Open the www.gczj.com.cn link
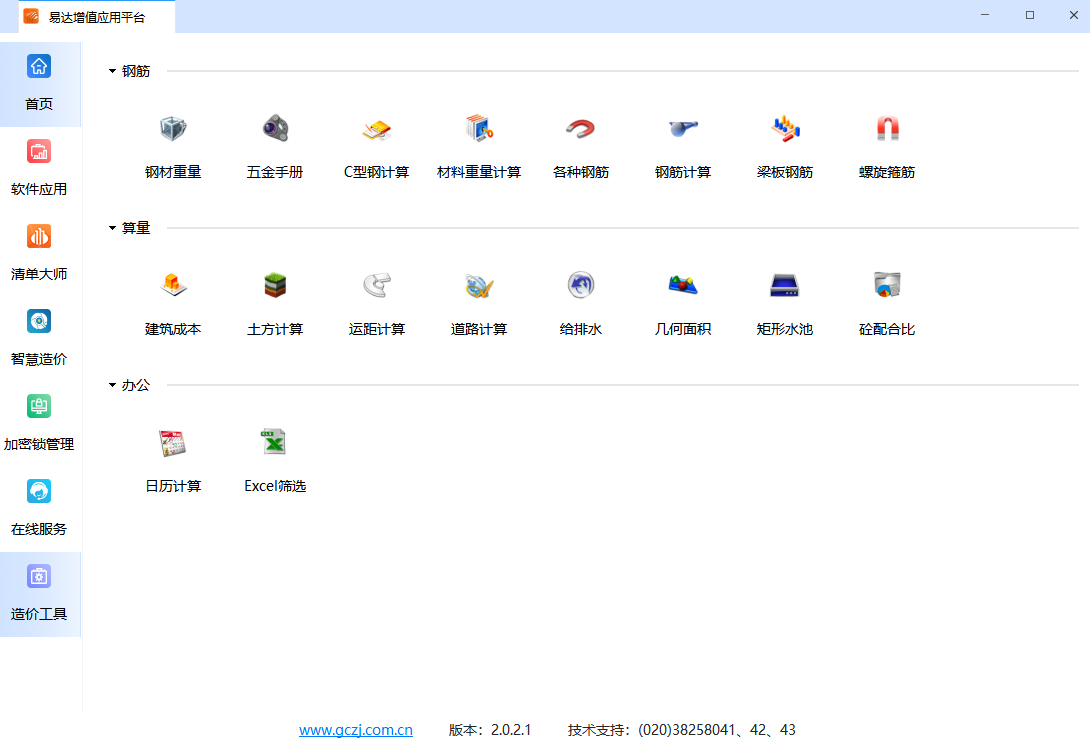Viewport: 1090px width, 742px height. tap(356, 729)
